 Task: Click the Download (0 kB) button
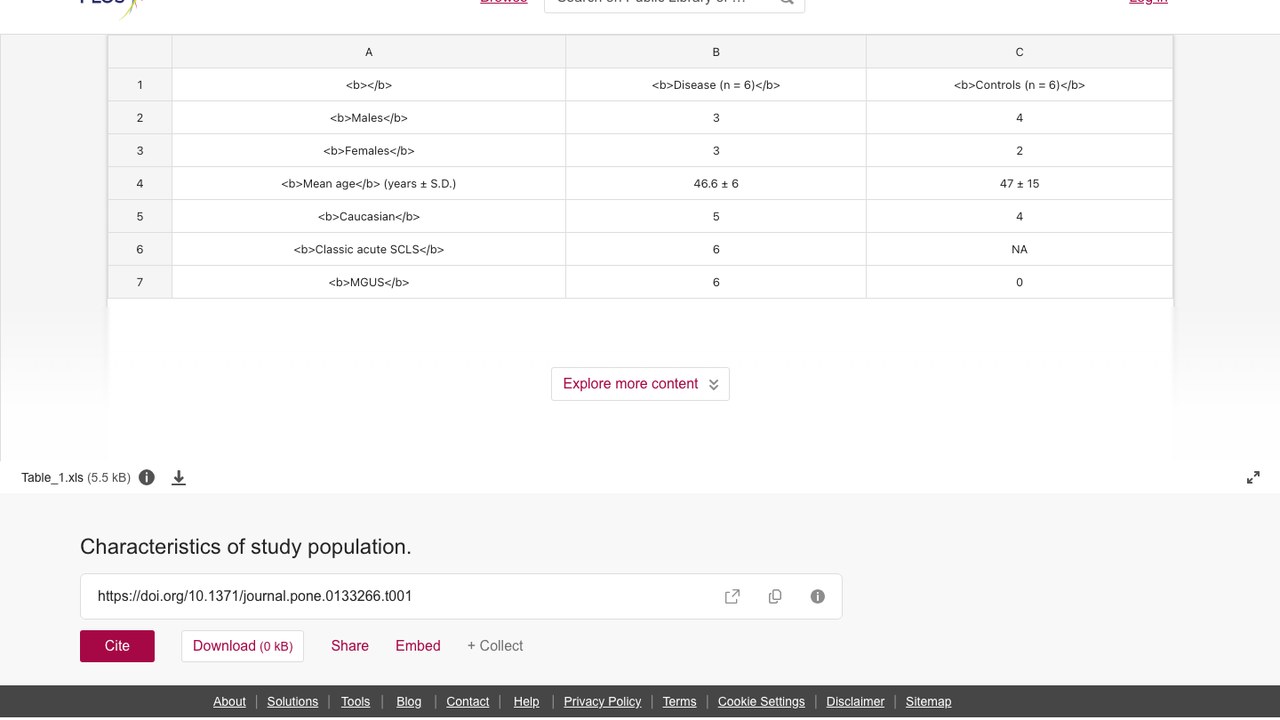coord(242,646)
